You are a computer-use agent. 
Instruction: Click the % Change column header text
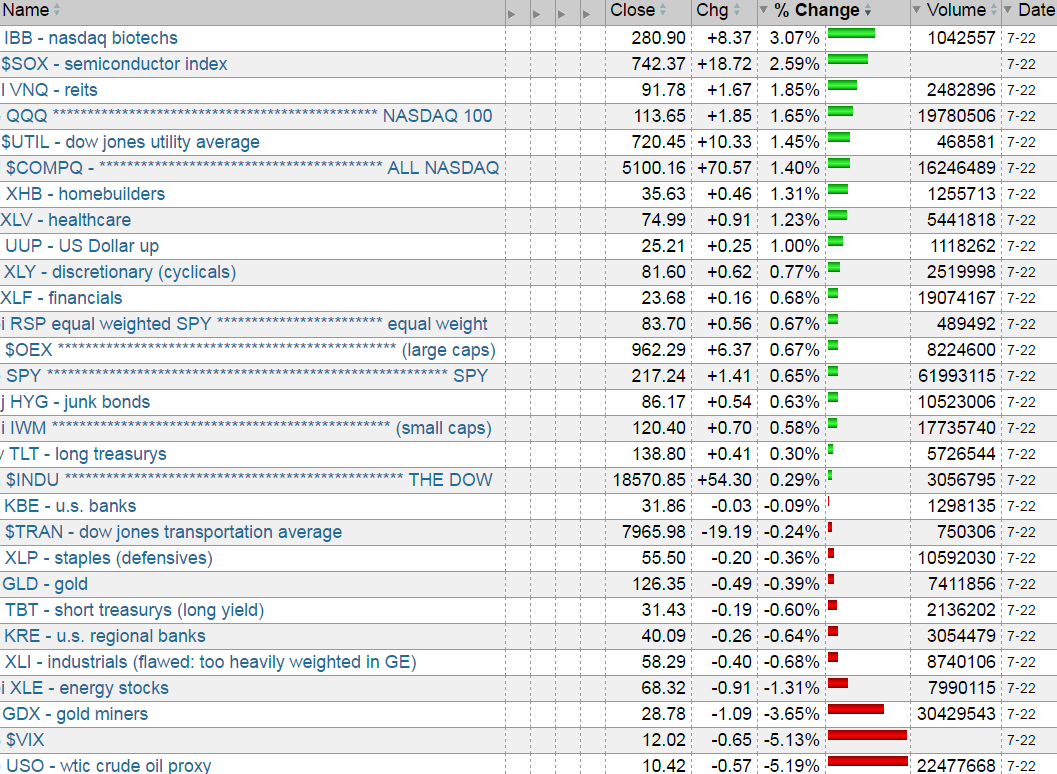(x=817, y=10)
